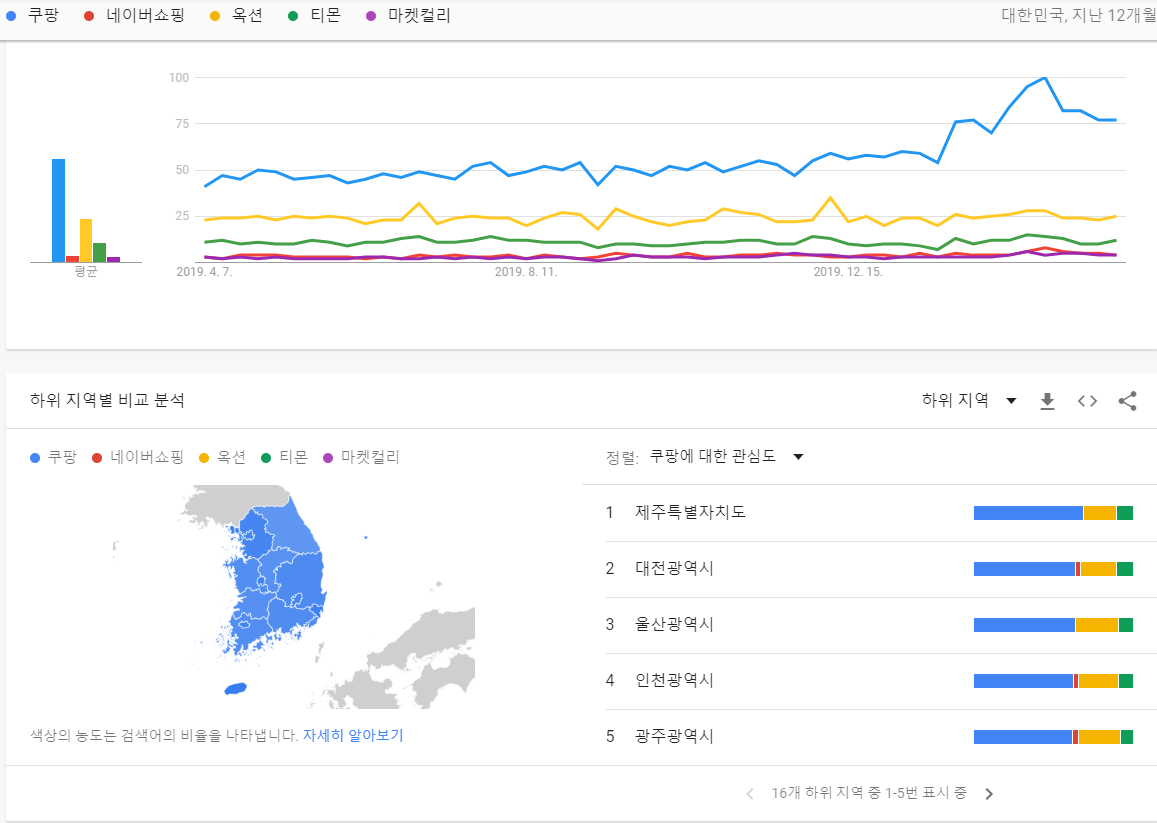This screenshot has height=823, width=1157.
Task: Click the next arrow to see more regions
Action: pos(989,793)
